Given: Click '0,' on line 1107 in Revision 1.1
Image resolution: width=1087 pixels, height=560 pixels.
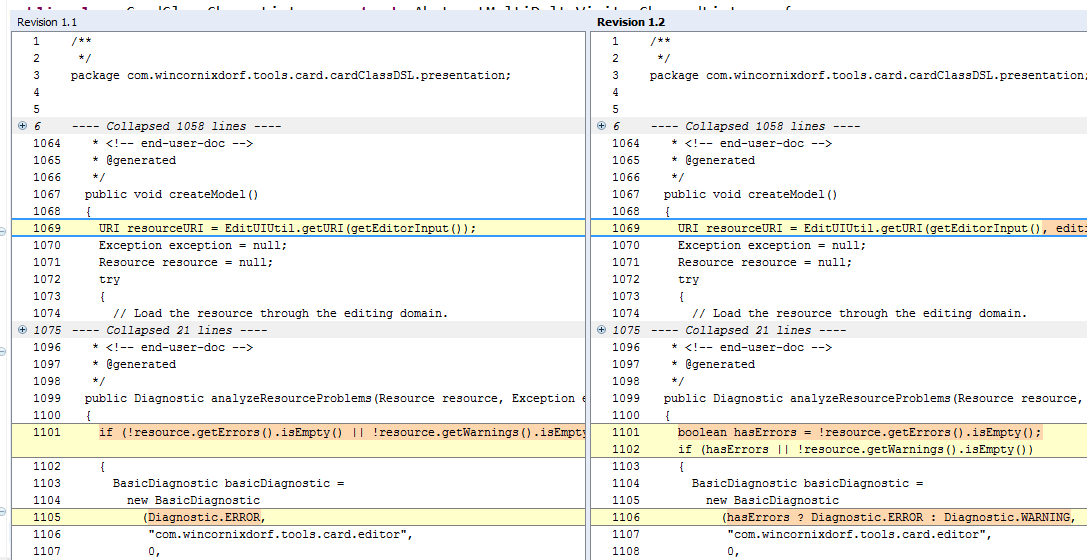Looking at the screenshot, I should 154,552.
